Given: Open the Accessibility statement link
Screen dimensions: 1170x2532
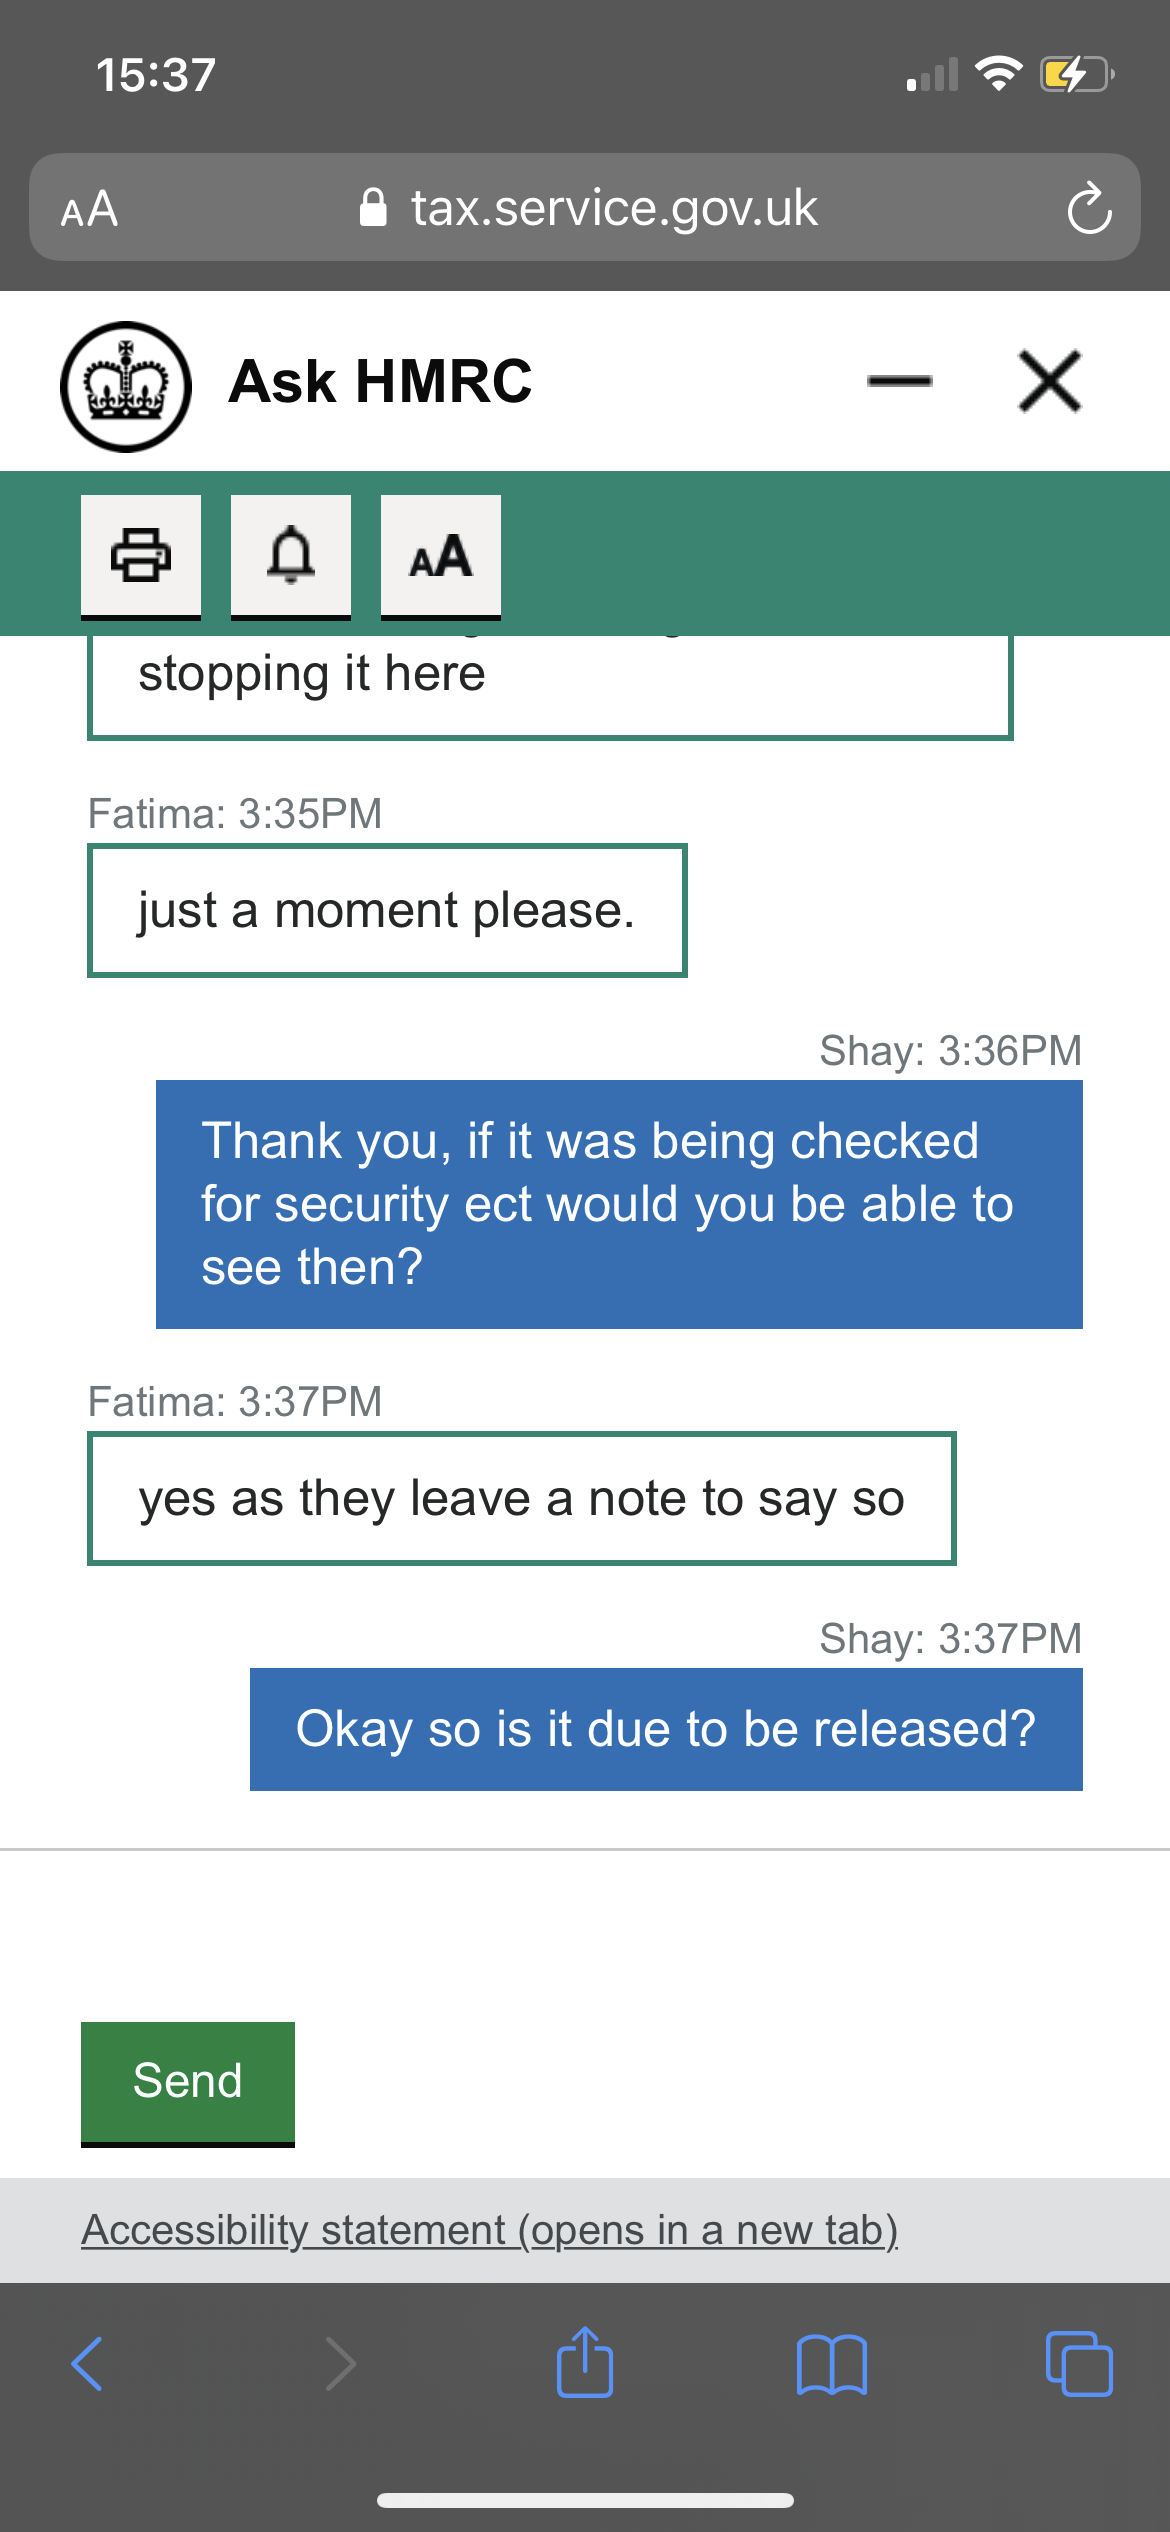Looking at the screenshot, I should (490, 2230).
